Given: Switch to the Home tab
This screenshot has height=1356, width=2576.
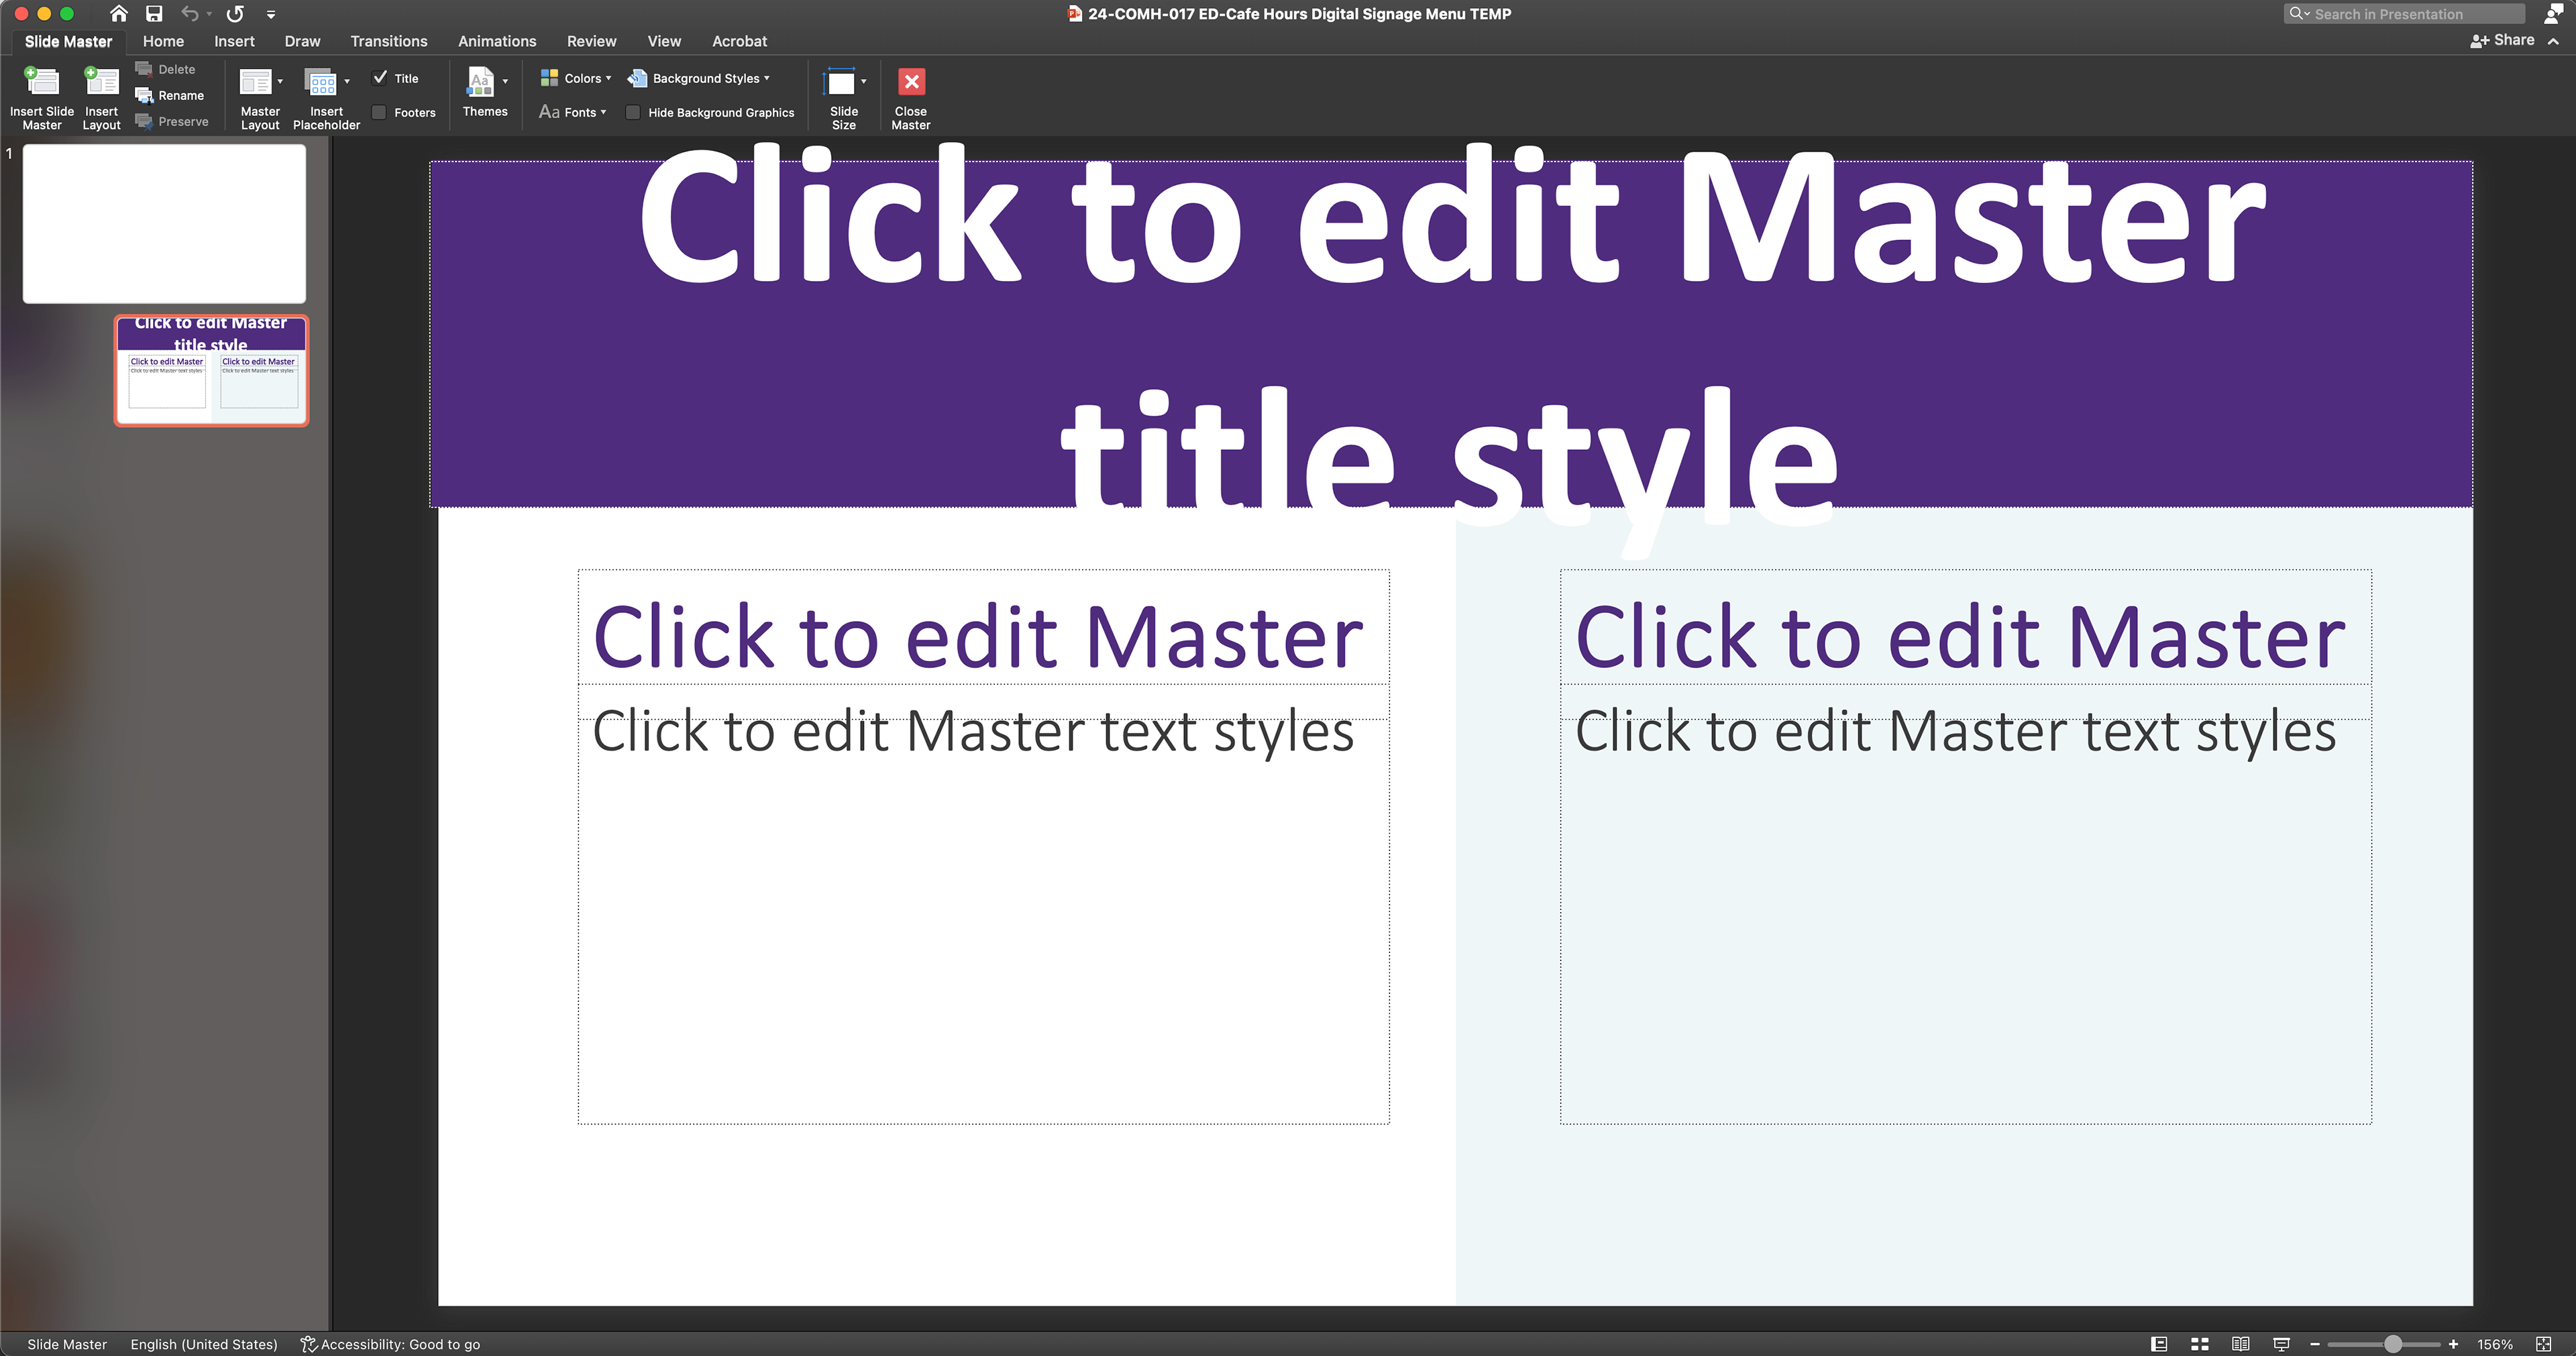Looking at the screenshot, I should 163,41.
